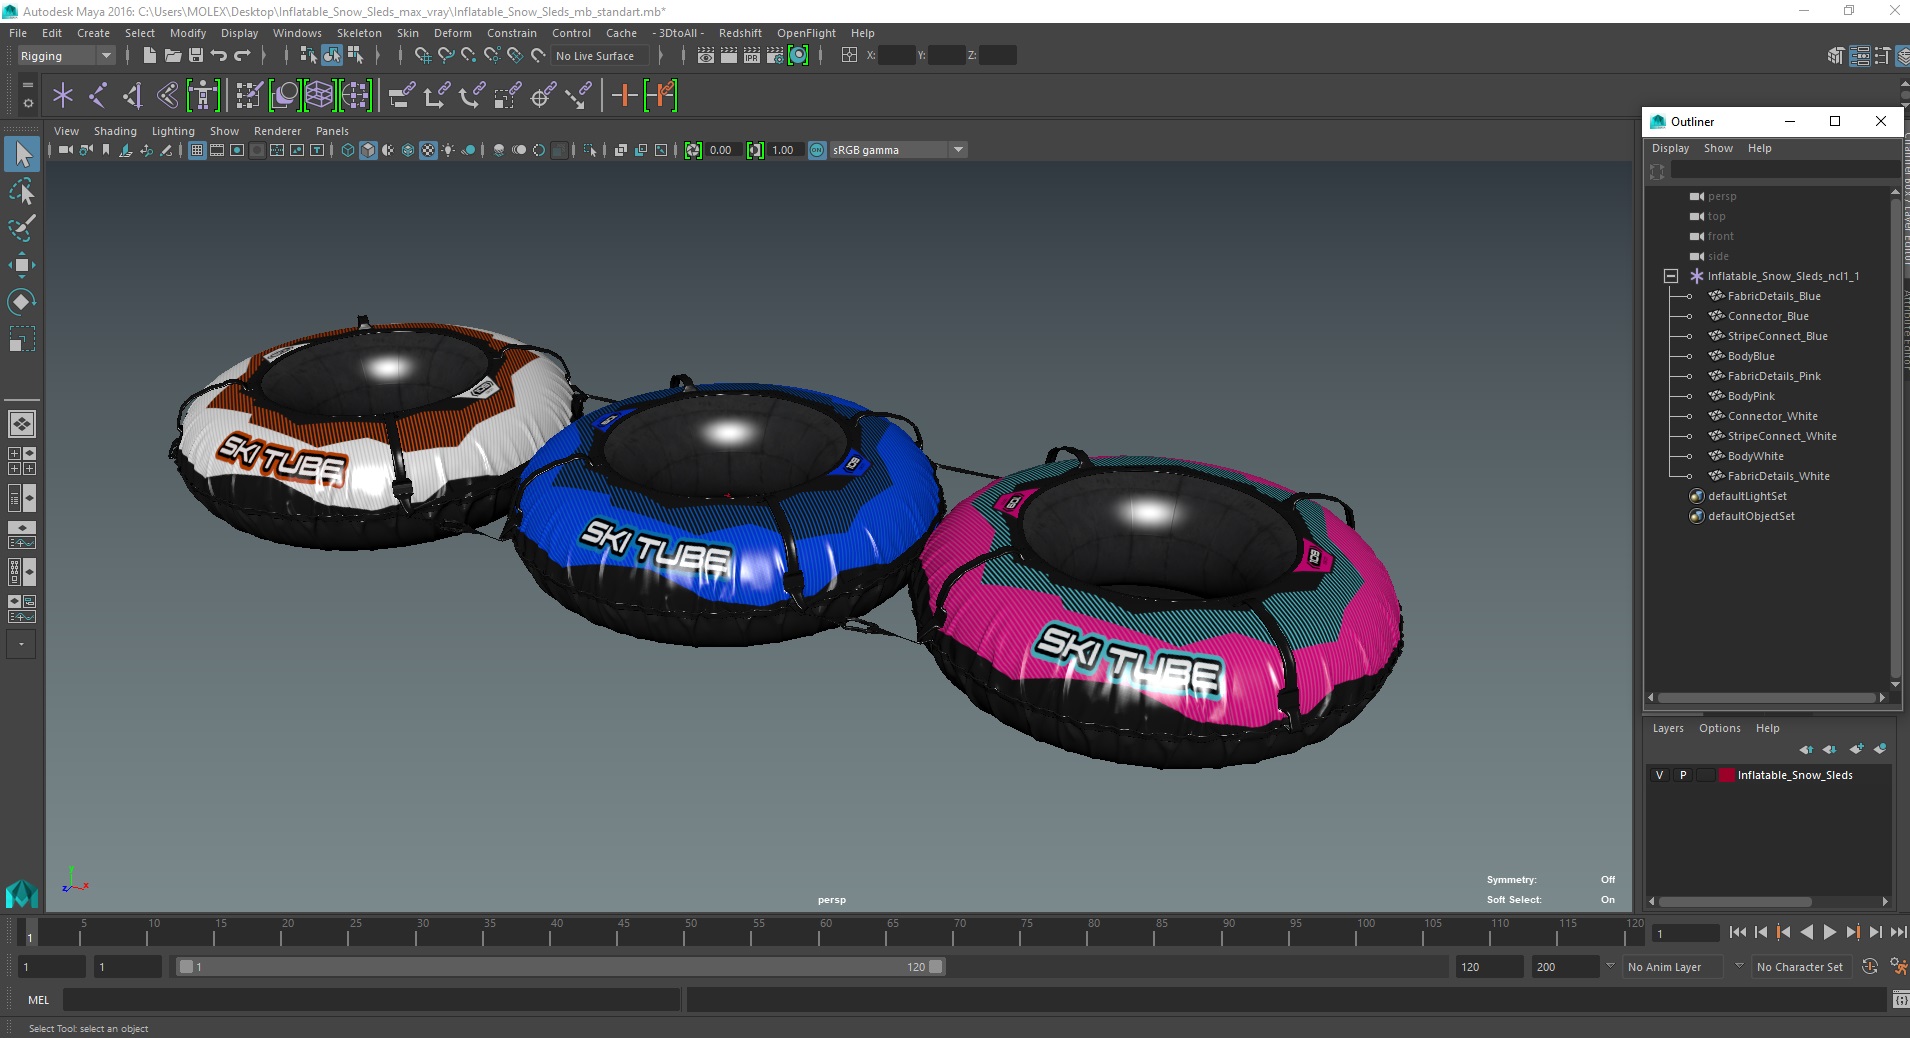This screenshot has height=1038, width=1910.
Task: Click MEL script language label
Action: pos(38,1000)
